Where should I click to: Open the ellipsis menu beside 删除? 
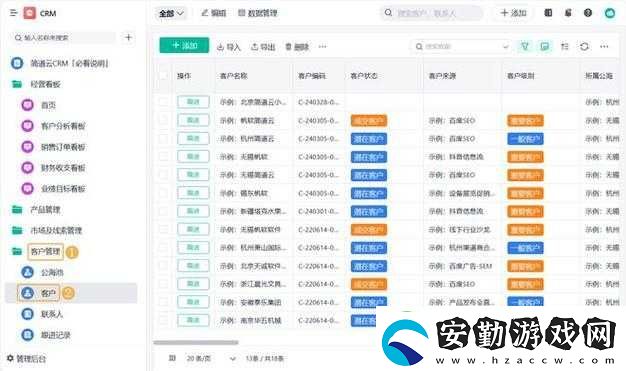[x=323, y=46]
